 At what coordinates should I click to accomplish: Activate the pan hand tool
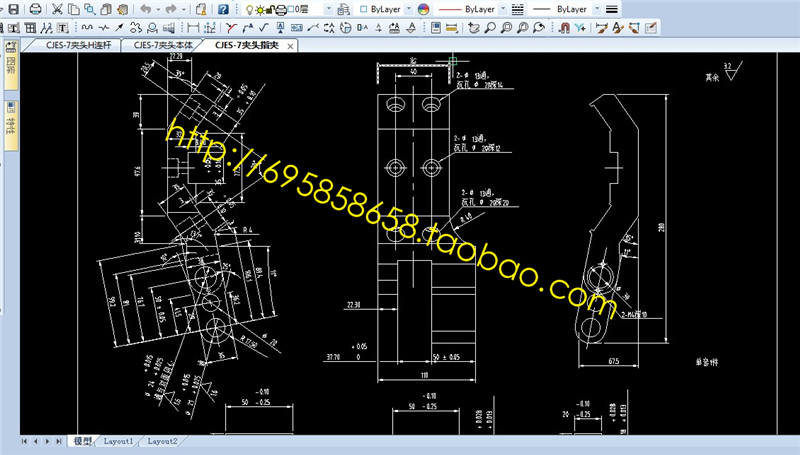click(473, 28)
